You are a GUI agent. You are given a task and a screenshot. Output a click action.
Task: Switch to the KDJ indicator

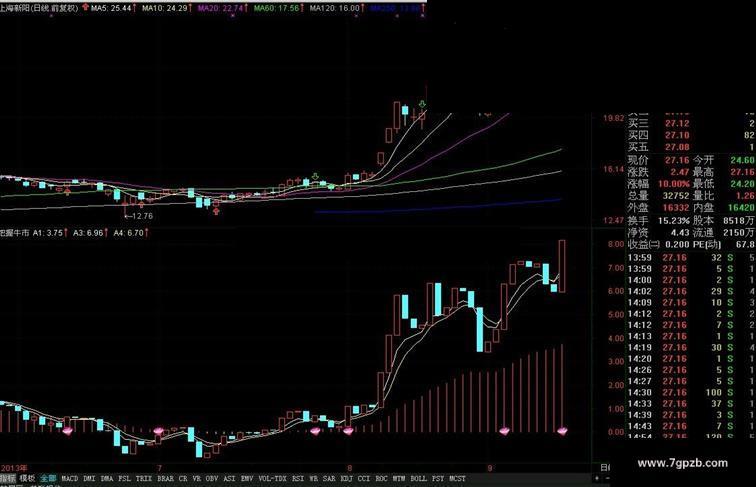347,478
